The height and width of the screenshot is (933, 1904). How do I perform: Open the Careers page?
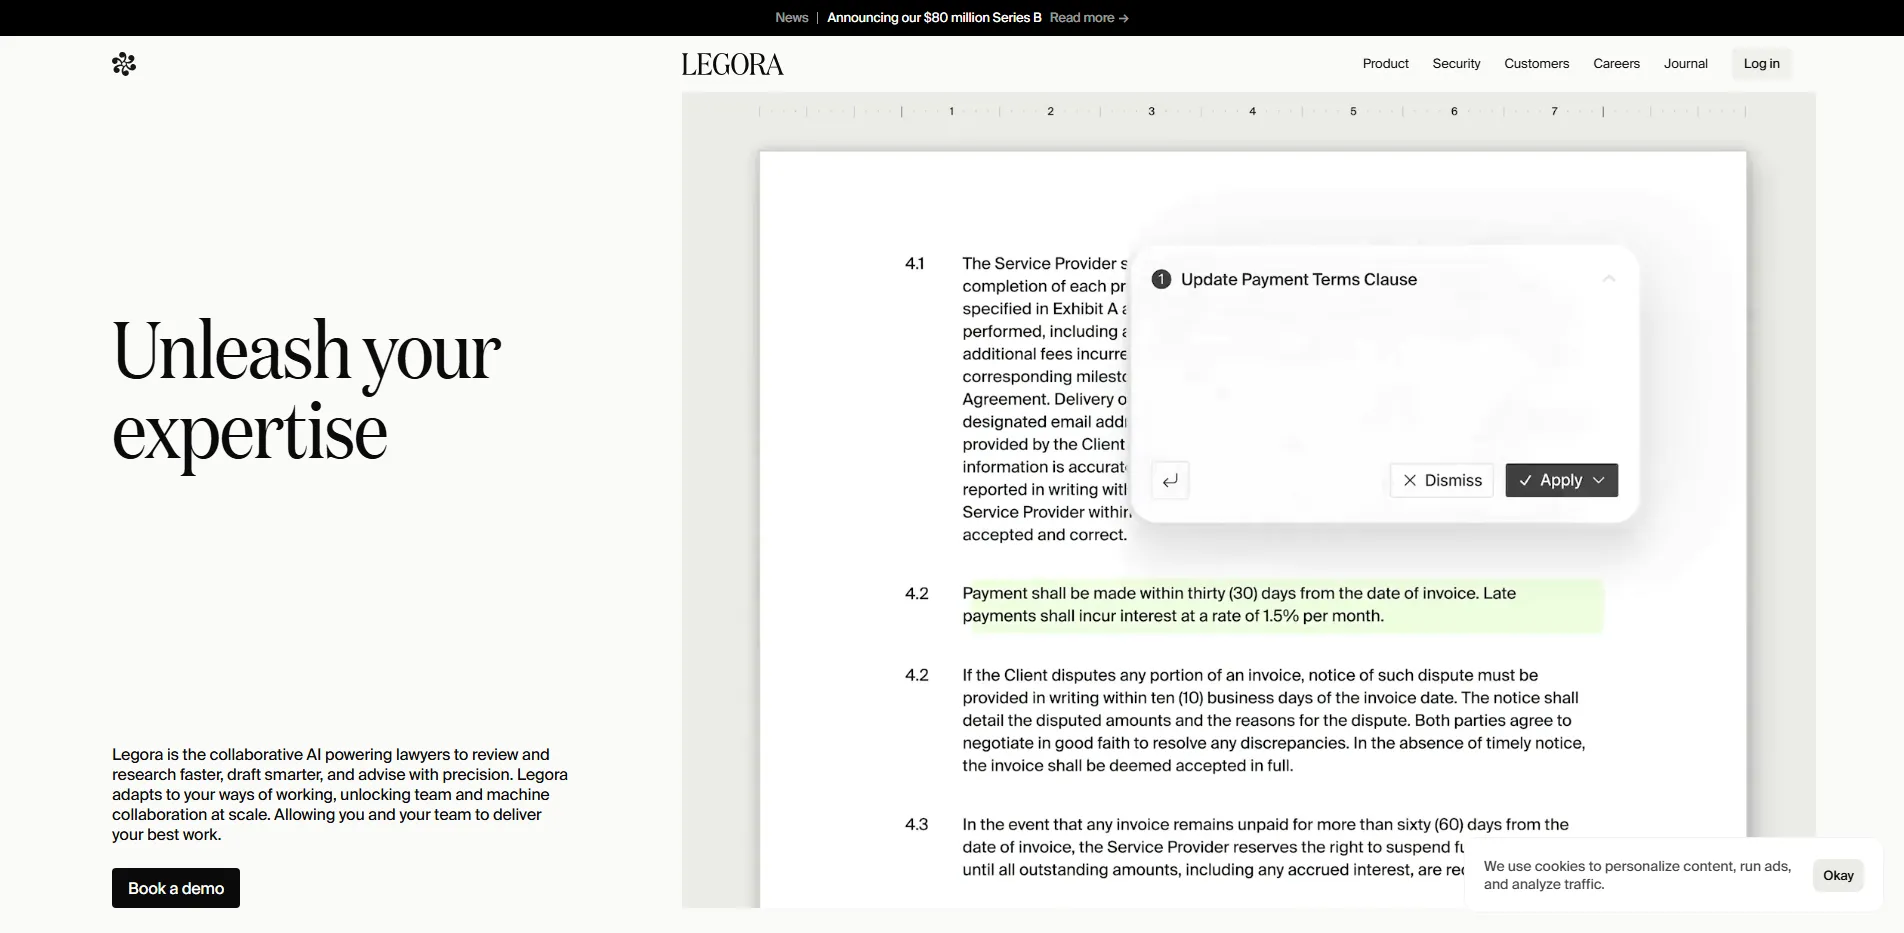[1616, 63]
